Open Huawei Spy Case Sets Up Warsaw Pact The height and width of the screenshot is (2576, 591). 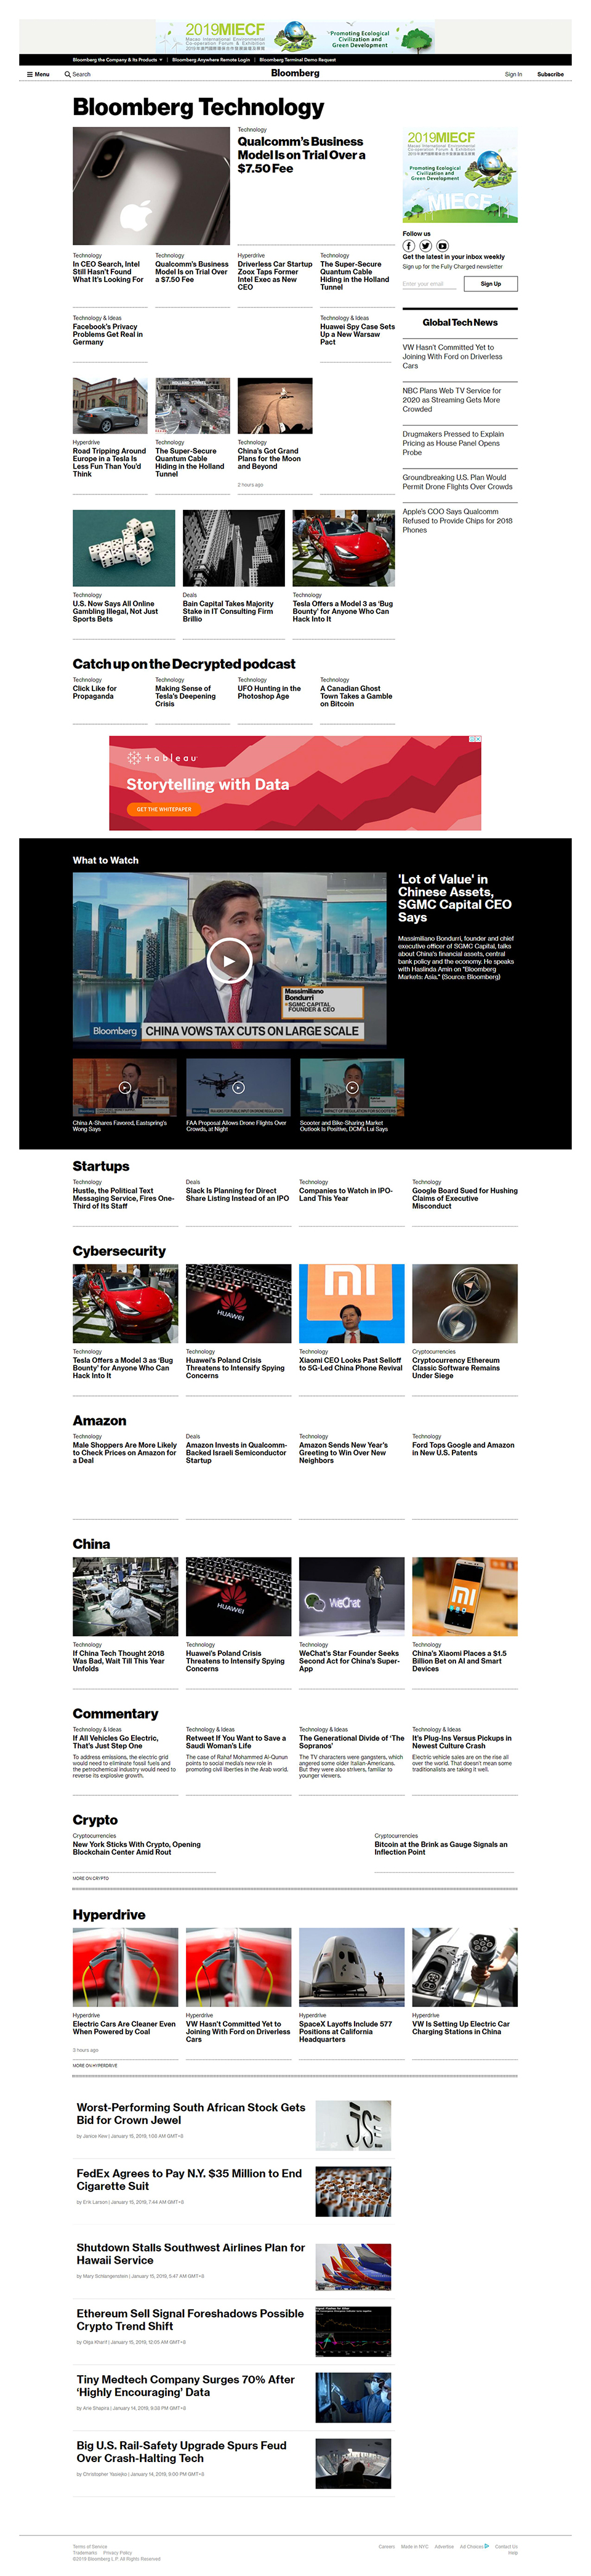(357, 334)
